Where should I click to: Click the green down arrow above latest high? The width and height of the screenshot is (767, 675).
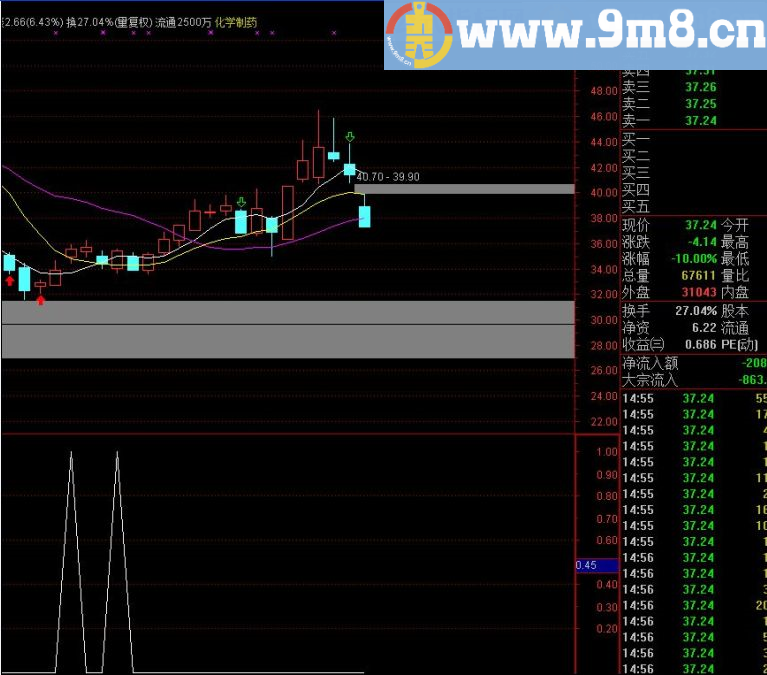pos(350,136)
